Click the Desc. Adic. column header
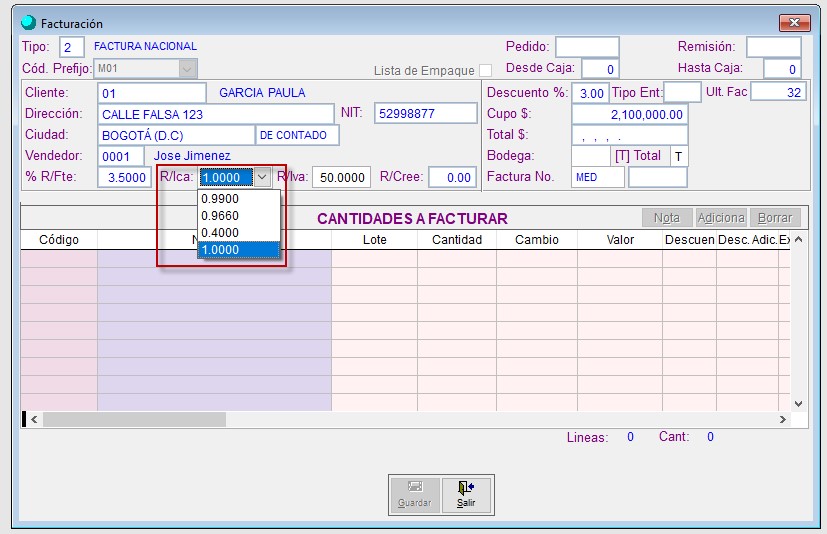This screenshot has width=827, height=534. pyautogui.click(x=747, y=240)
